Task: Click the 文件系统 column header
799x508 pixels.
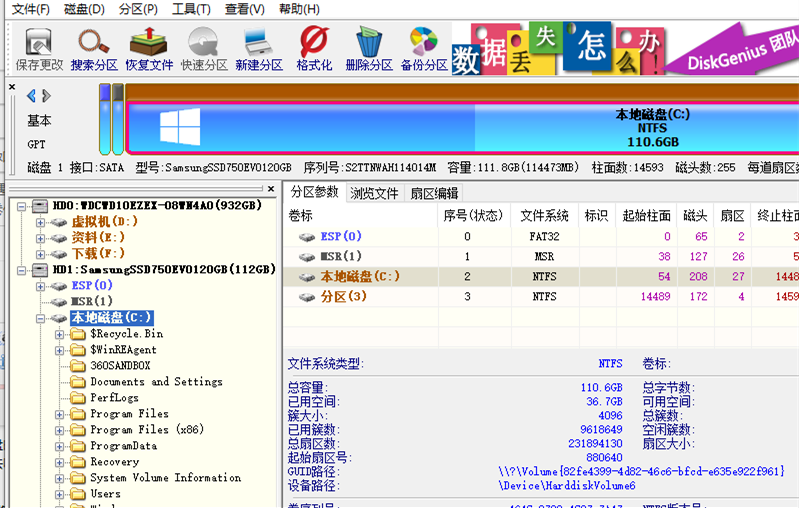Action: 544,215
